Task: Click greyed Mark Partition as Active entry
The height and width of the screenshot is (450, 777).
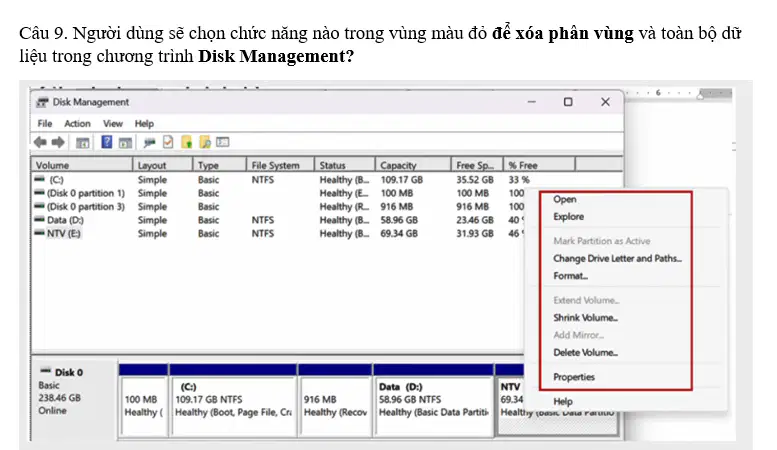Action: pyautogui.click(x=602, y=241)
